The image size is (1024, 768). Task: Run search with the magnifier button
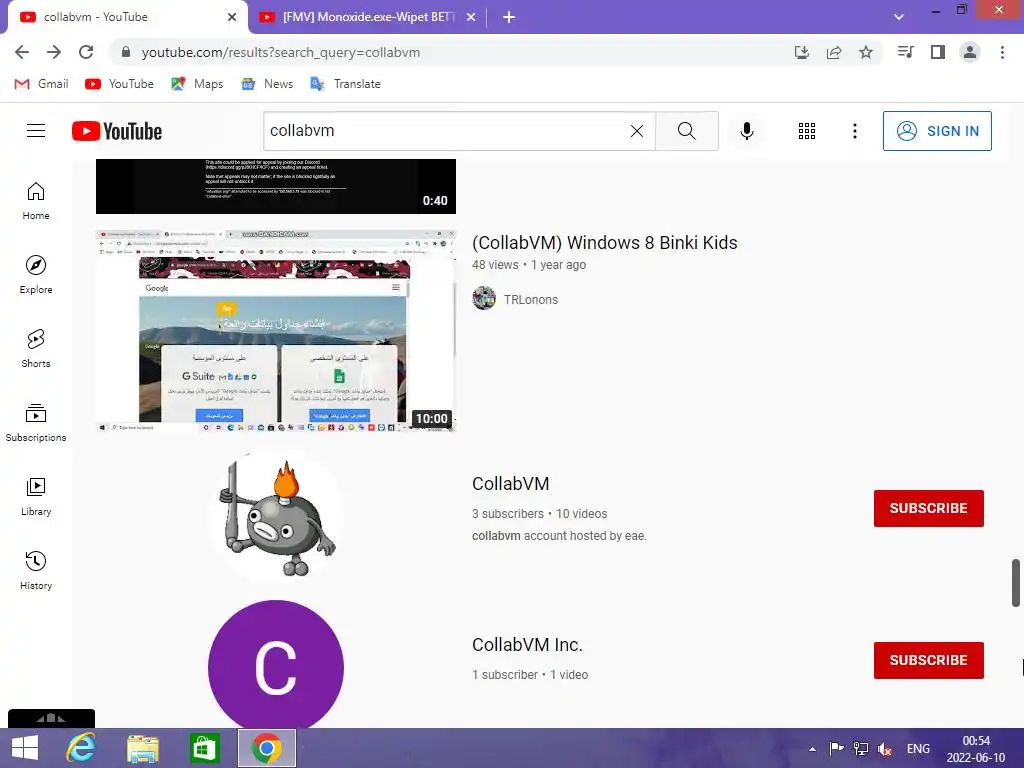coord(686,131)
